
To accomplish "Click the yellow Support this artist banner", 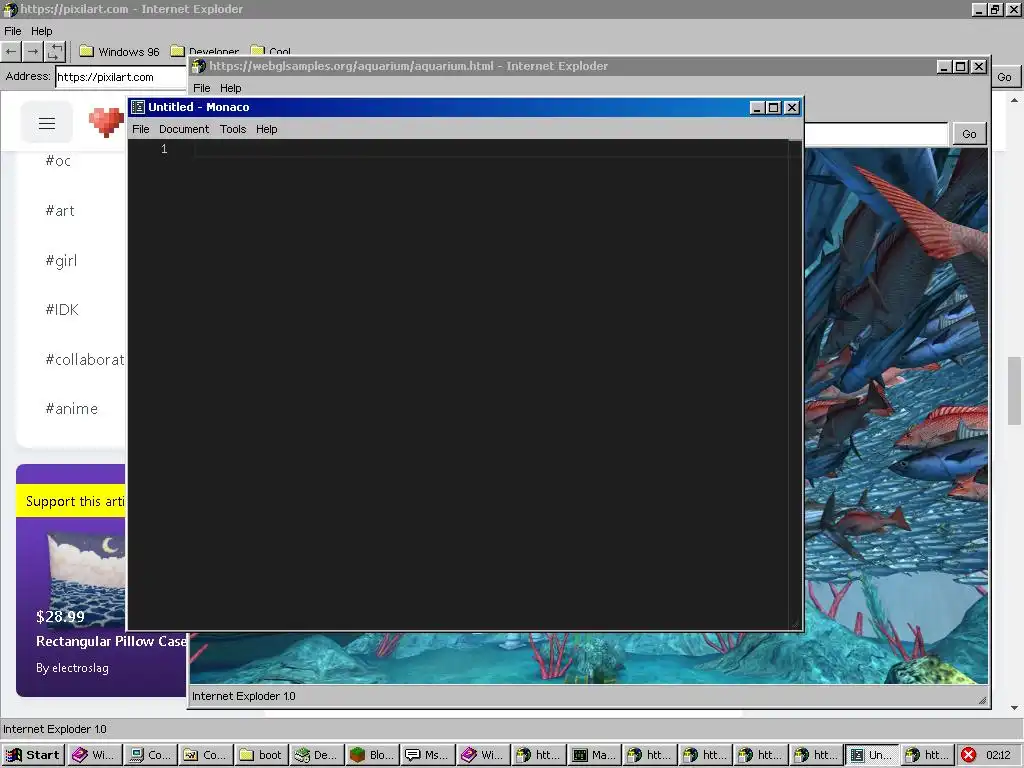I will pyautogui.click(x=71, y=501).
